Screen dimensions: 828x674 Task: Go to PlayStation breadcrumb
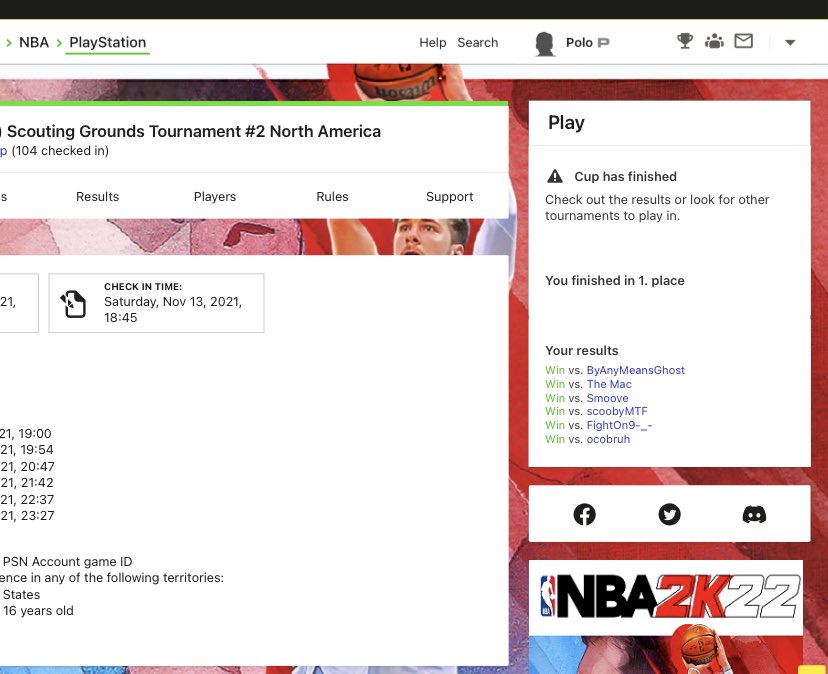[108, 42]
